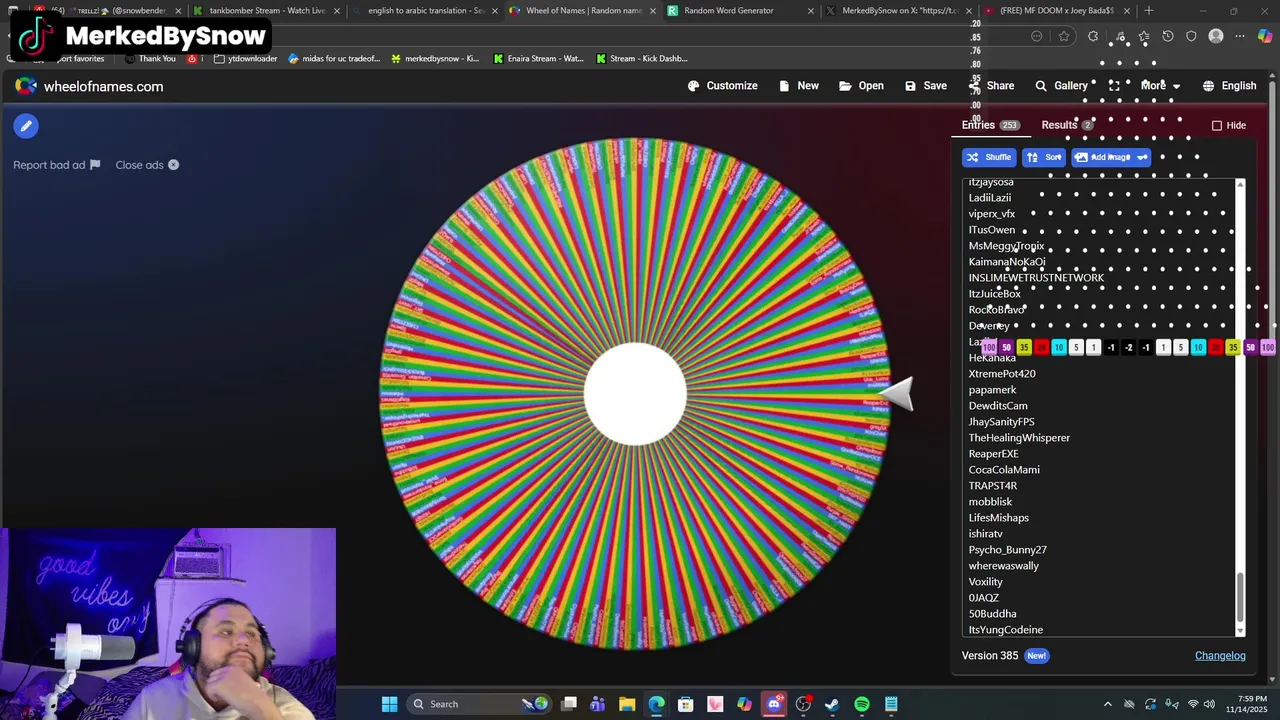
Task: Switch to the Results tab
Action: [1067, 125]
